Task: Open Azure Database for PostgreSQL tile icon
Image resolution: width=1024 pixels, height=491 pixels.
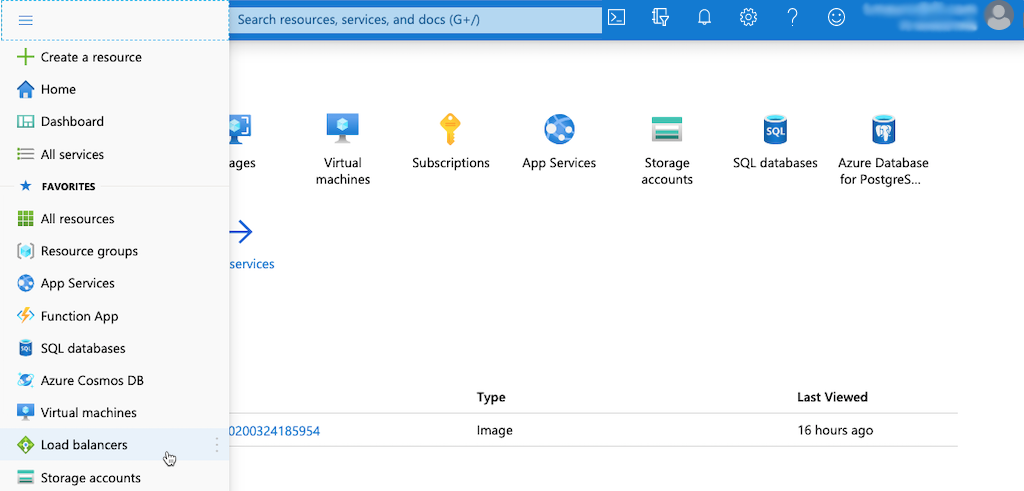Action: tap(883, 129)
